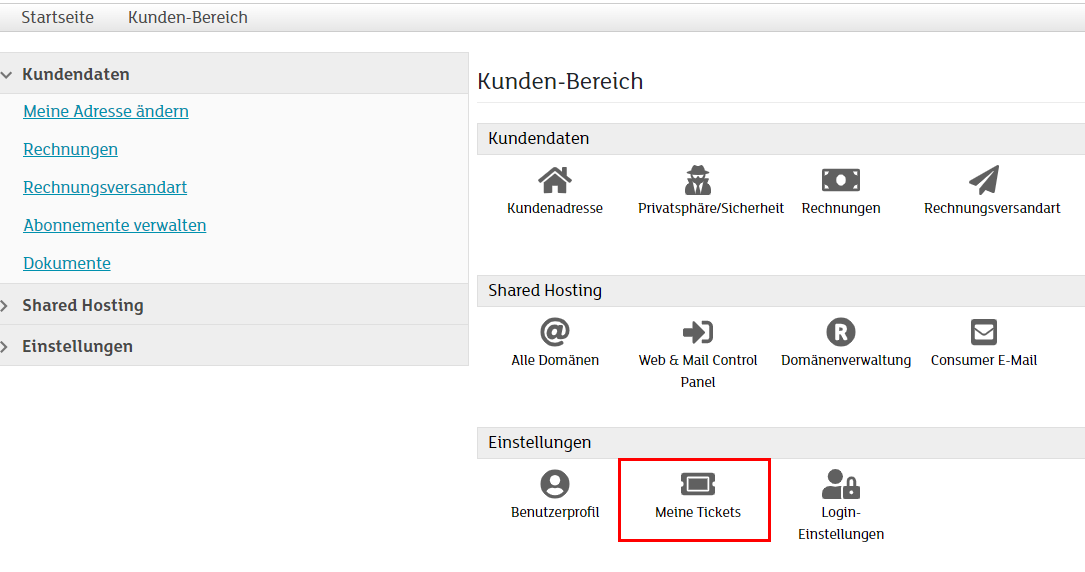Select Kunden-Bereich in top menu

pos(187,17)
